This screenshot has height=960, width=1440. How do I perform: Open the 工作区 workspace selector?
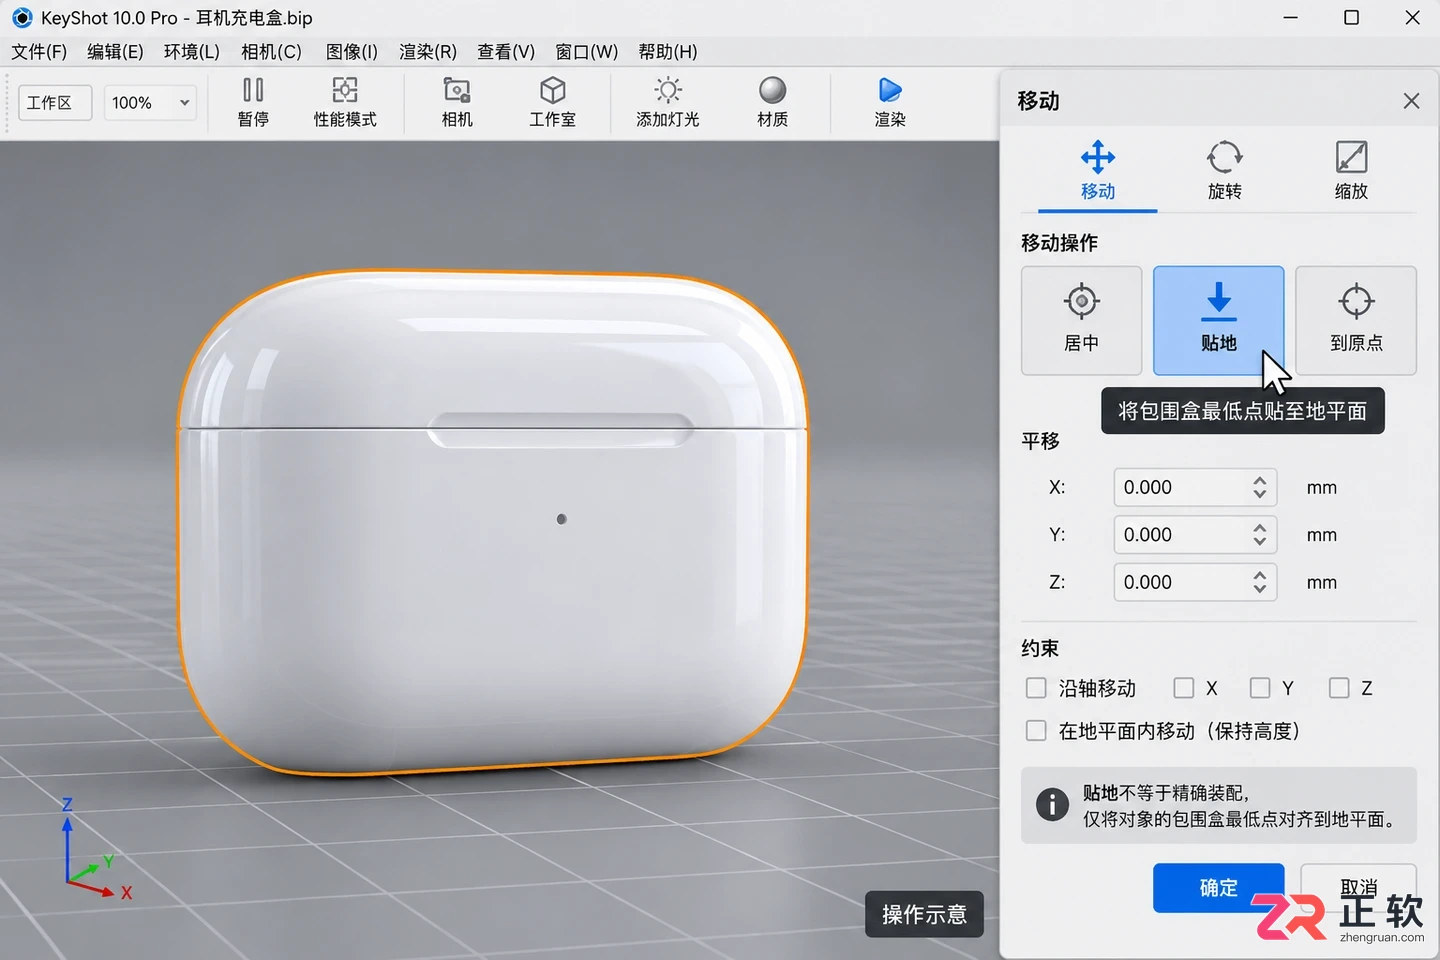55,102
